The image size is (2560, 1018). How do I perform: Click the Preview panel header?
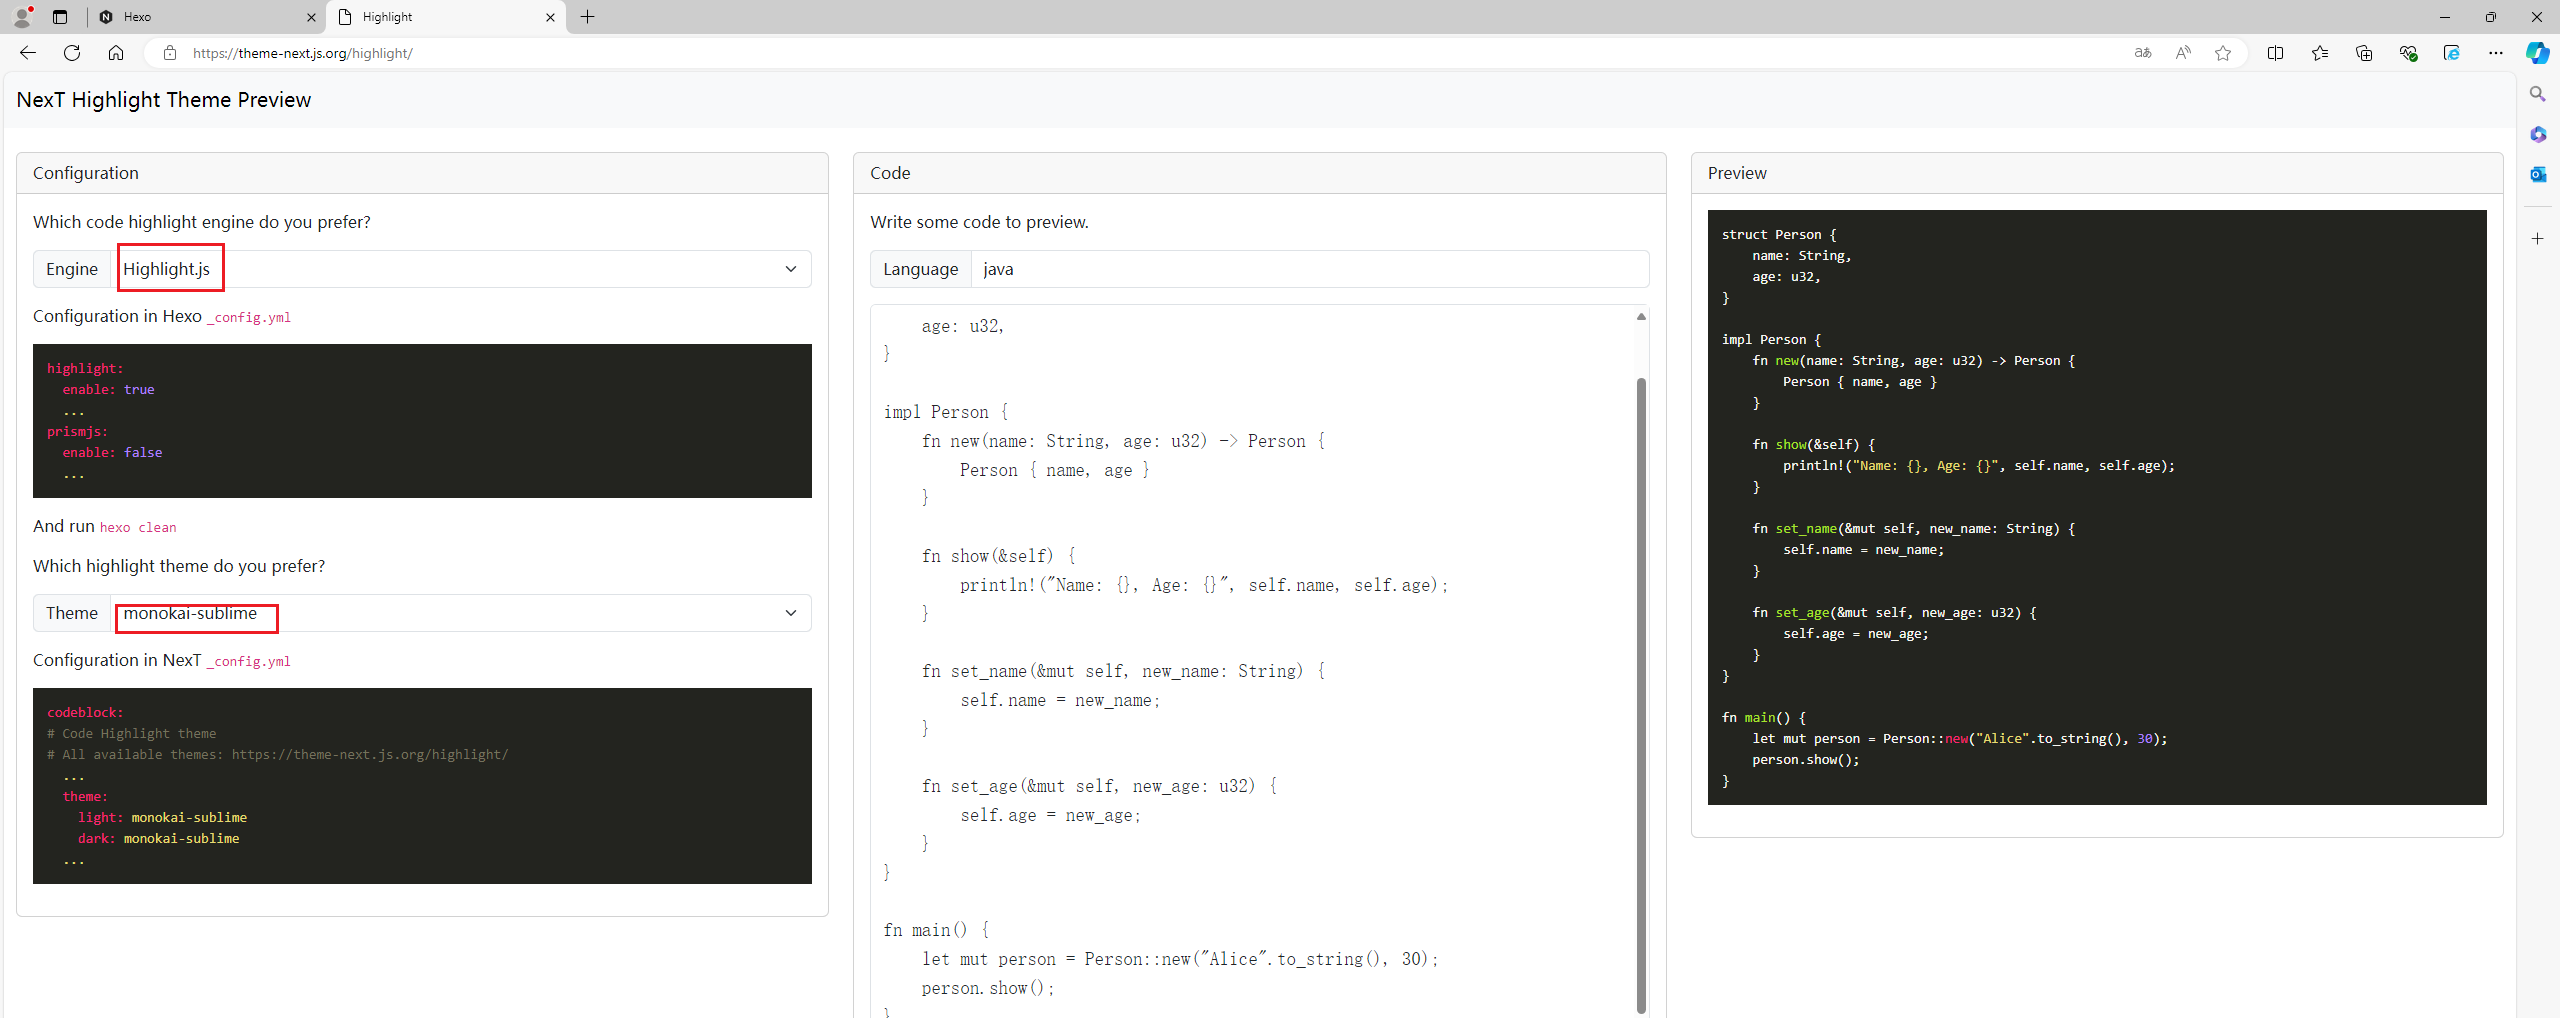point(2097,173)
